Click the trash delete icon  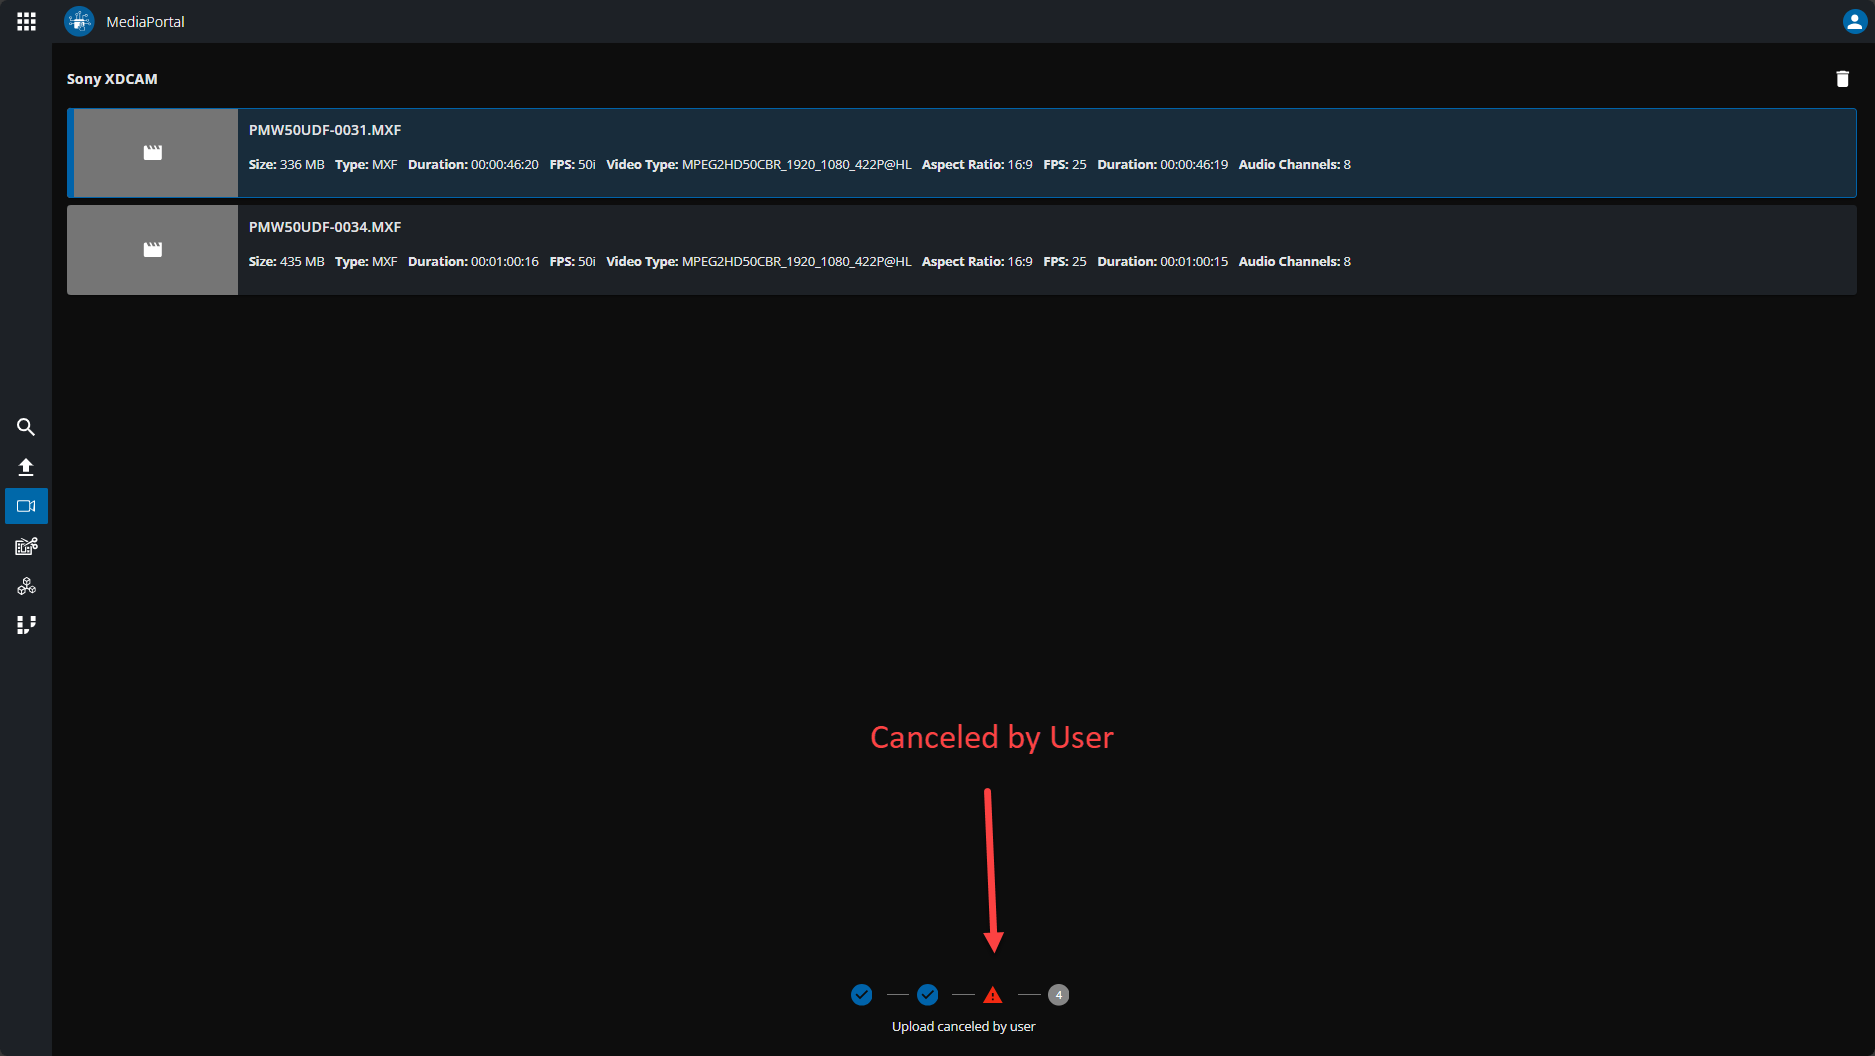[1842, 79]
